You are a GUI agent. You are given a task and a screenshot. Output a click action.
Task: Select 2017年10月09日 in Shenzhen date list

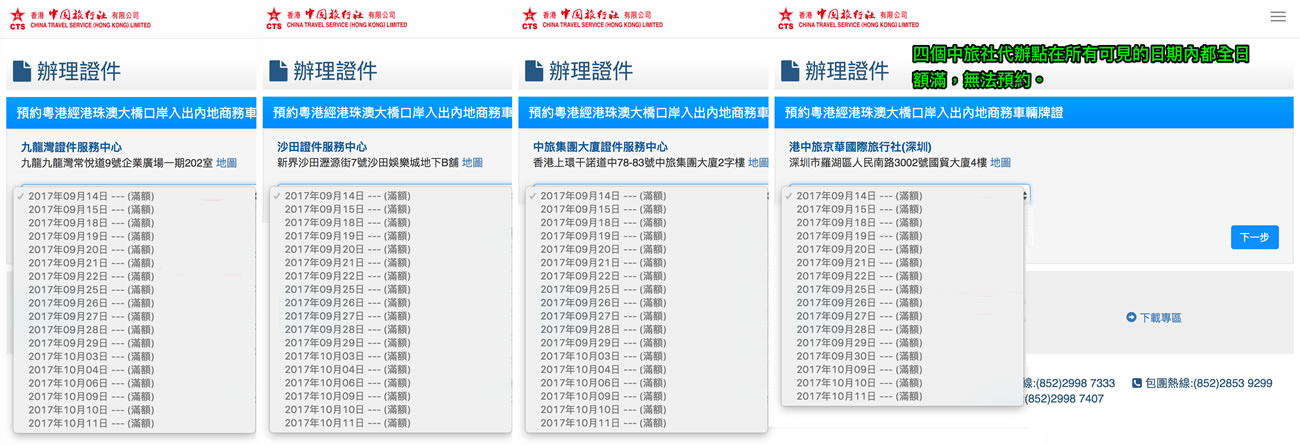point(903,370)
